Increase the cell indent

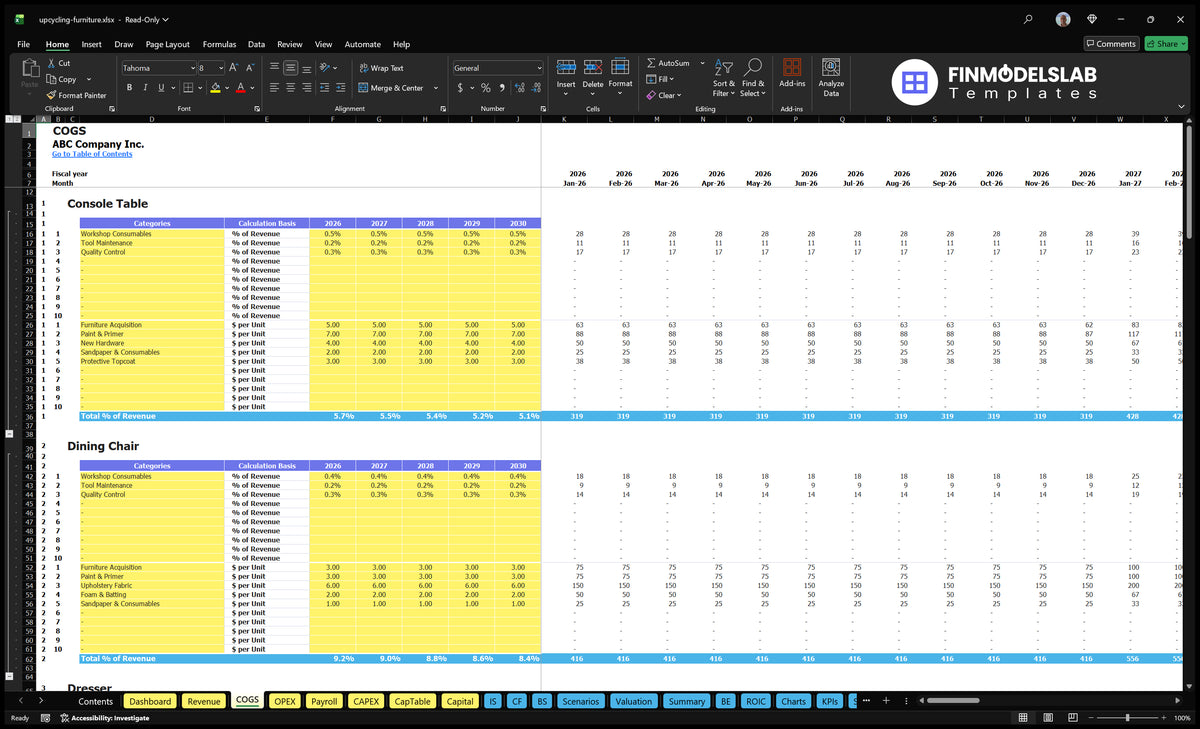pyautogui.click(x=343, y=88)
